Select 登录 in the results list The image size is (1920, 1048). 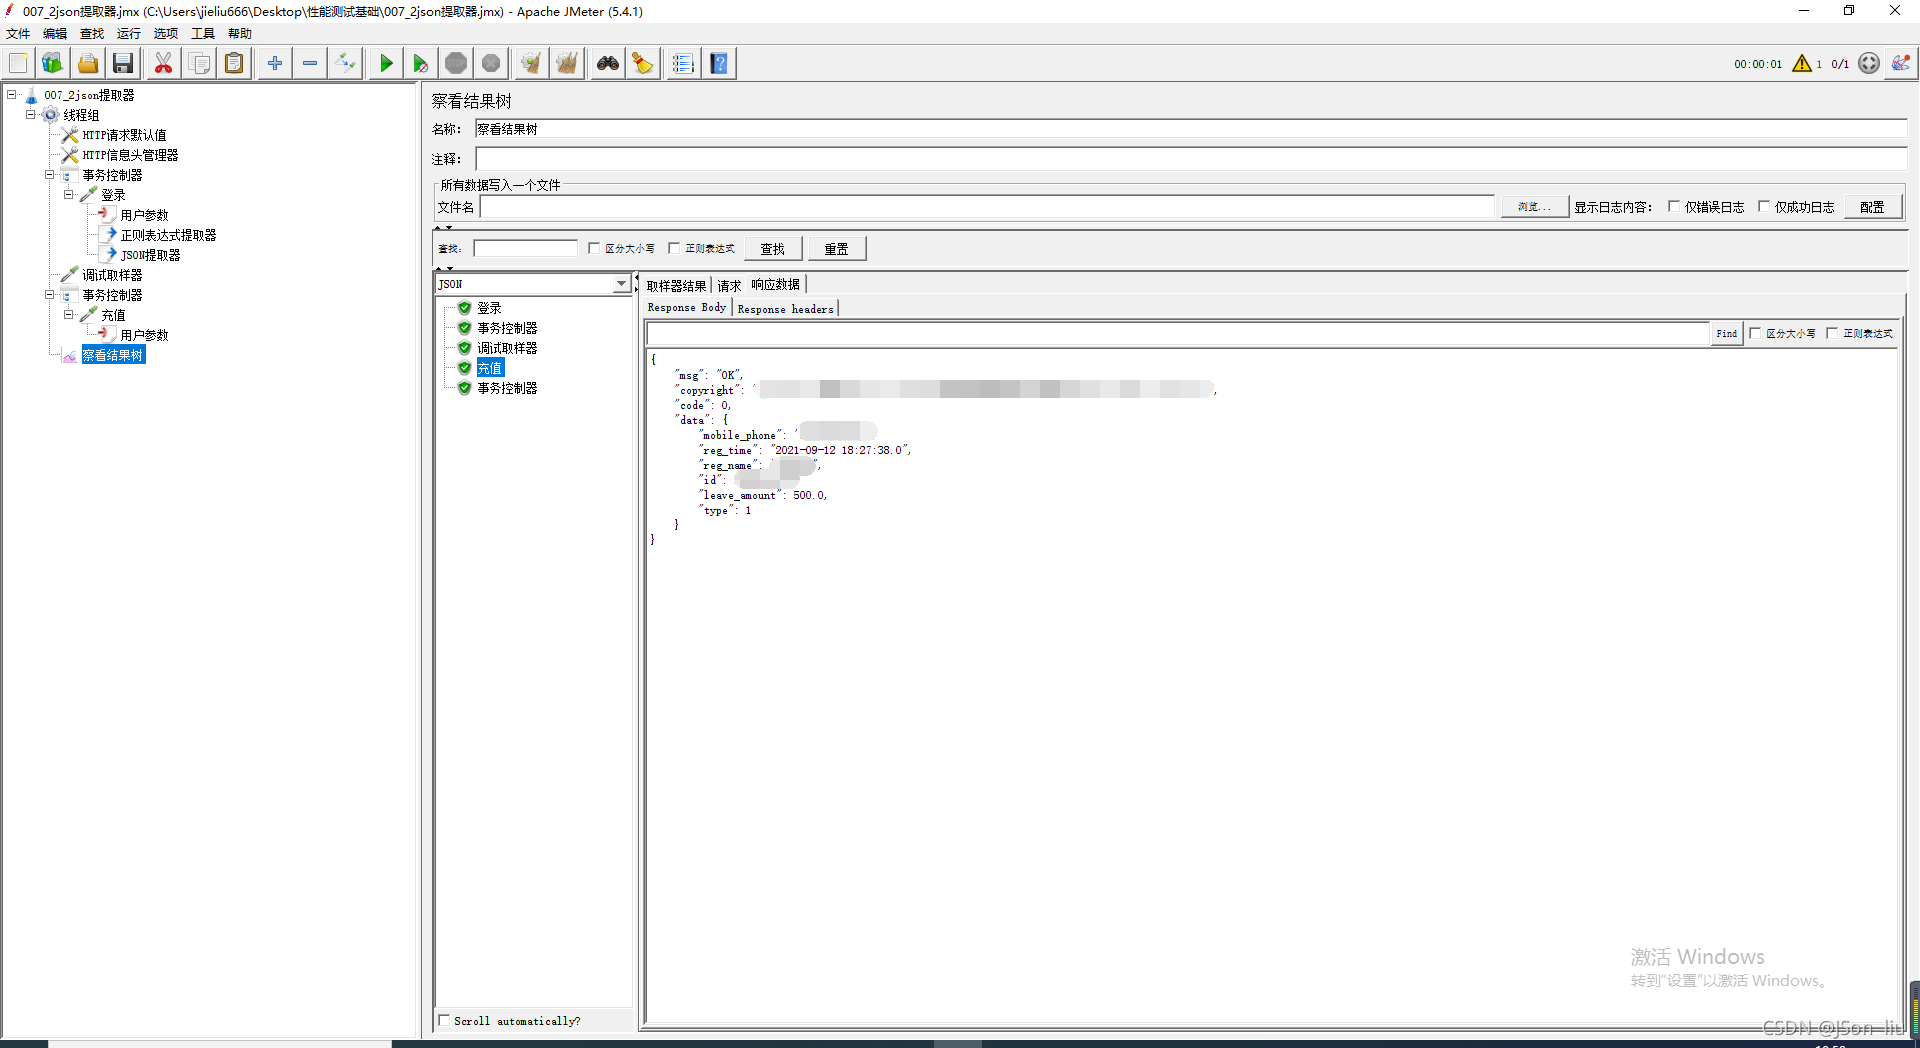[x=489, y=308]
